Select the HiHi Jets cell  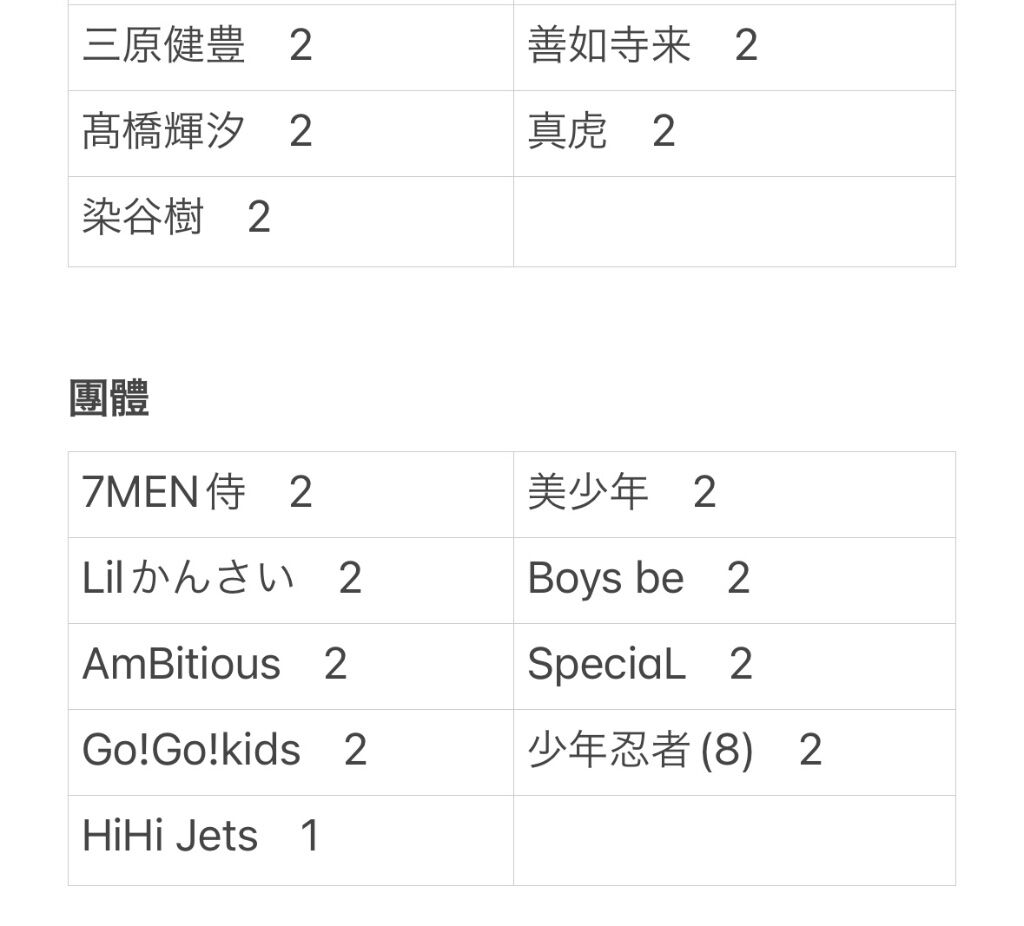click(x=291, y=840)
